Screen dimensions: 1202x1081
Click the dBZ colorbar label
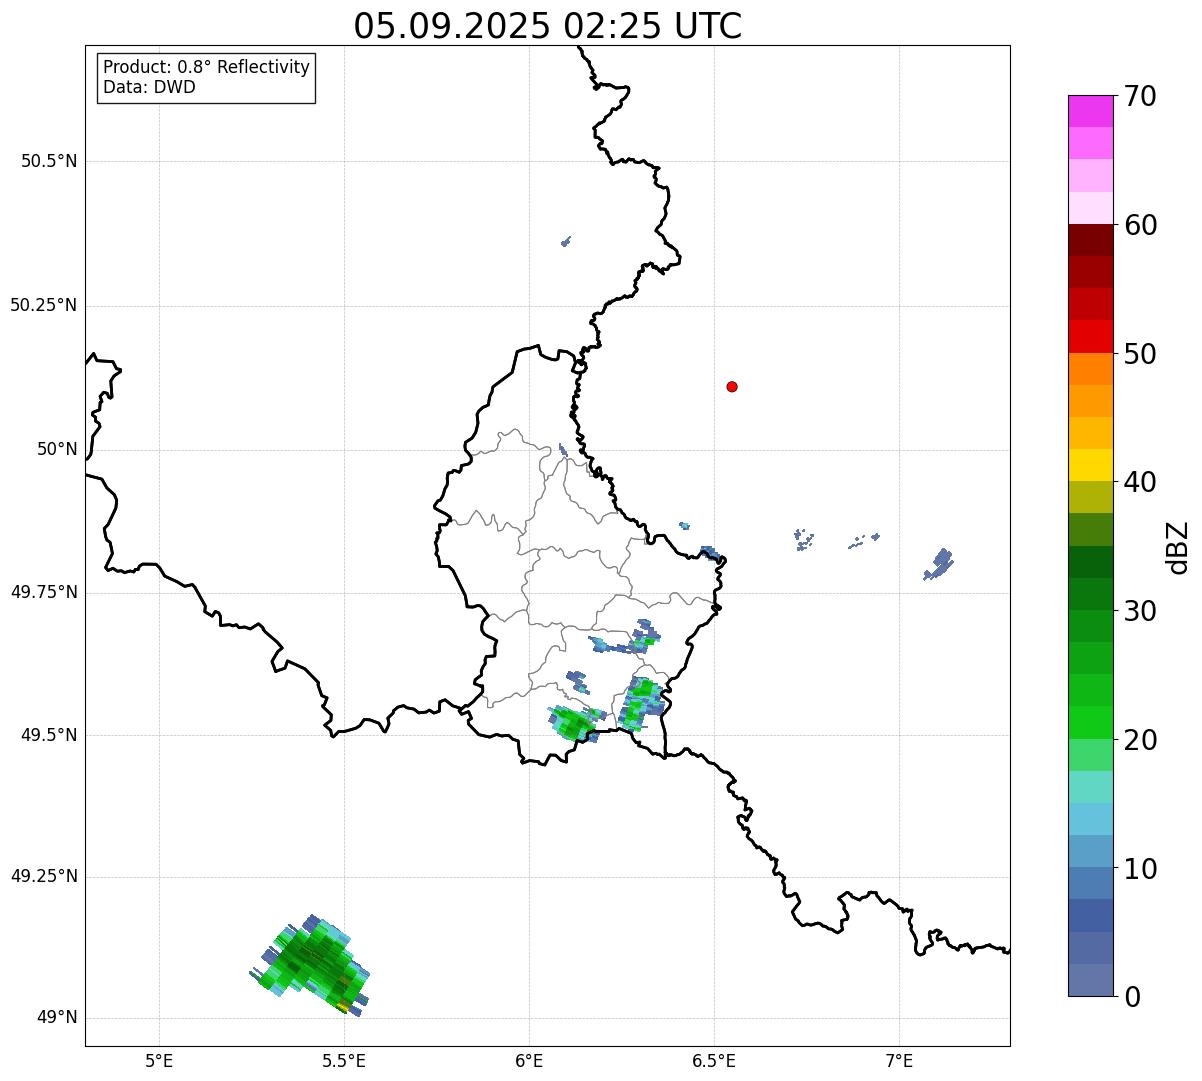coord(1178,546)
